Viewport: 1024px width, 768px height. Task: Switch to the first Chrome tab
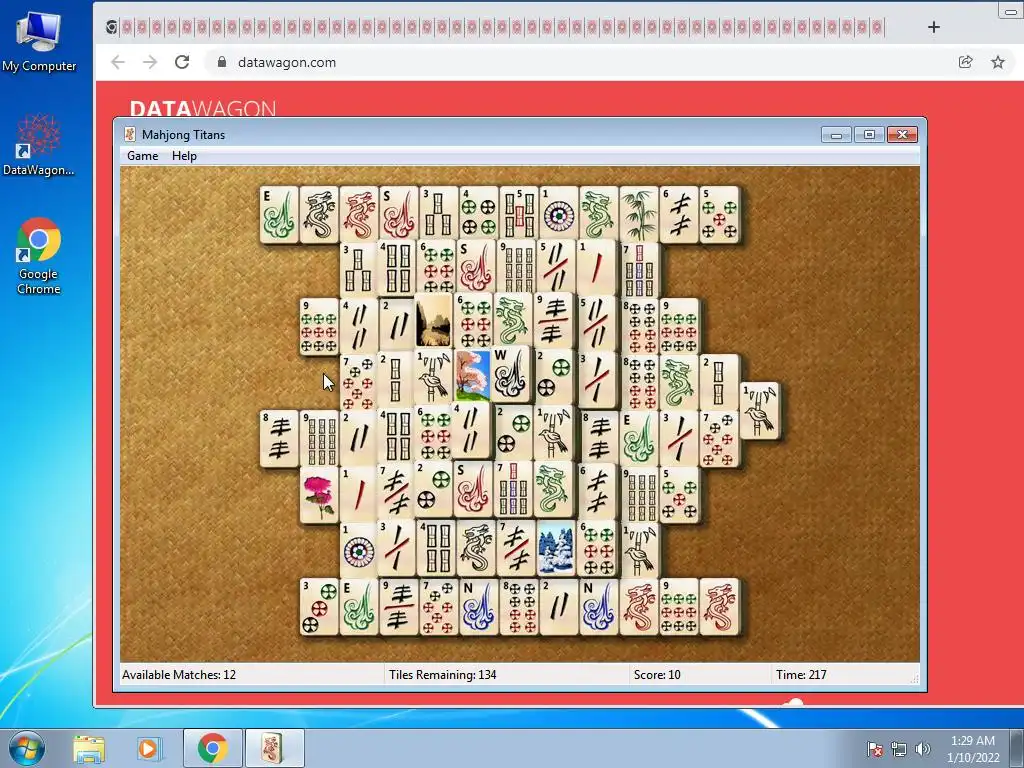click(112, 27)
